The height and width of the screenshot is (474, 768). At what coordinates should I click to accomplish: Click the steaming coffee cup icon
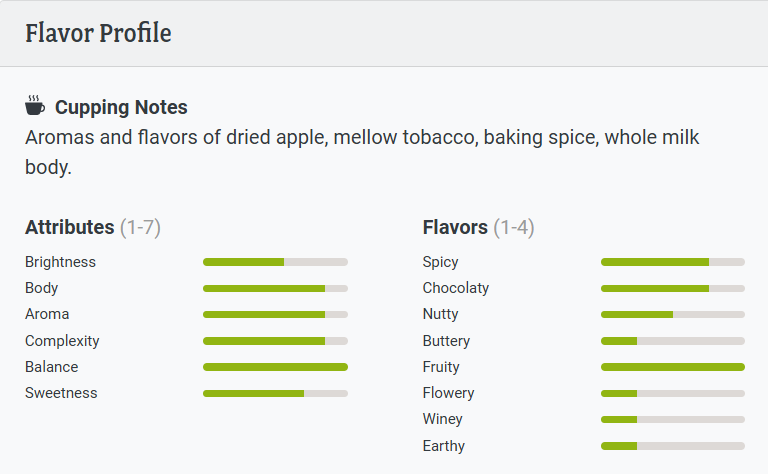(35, 106)
